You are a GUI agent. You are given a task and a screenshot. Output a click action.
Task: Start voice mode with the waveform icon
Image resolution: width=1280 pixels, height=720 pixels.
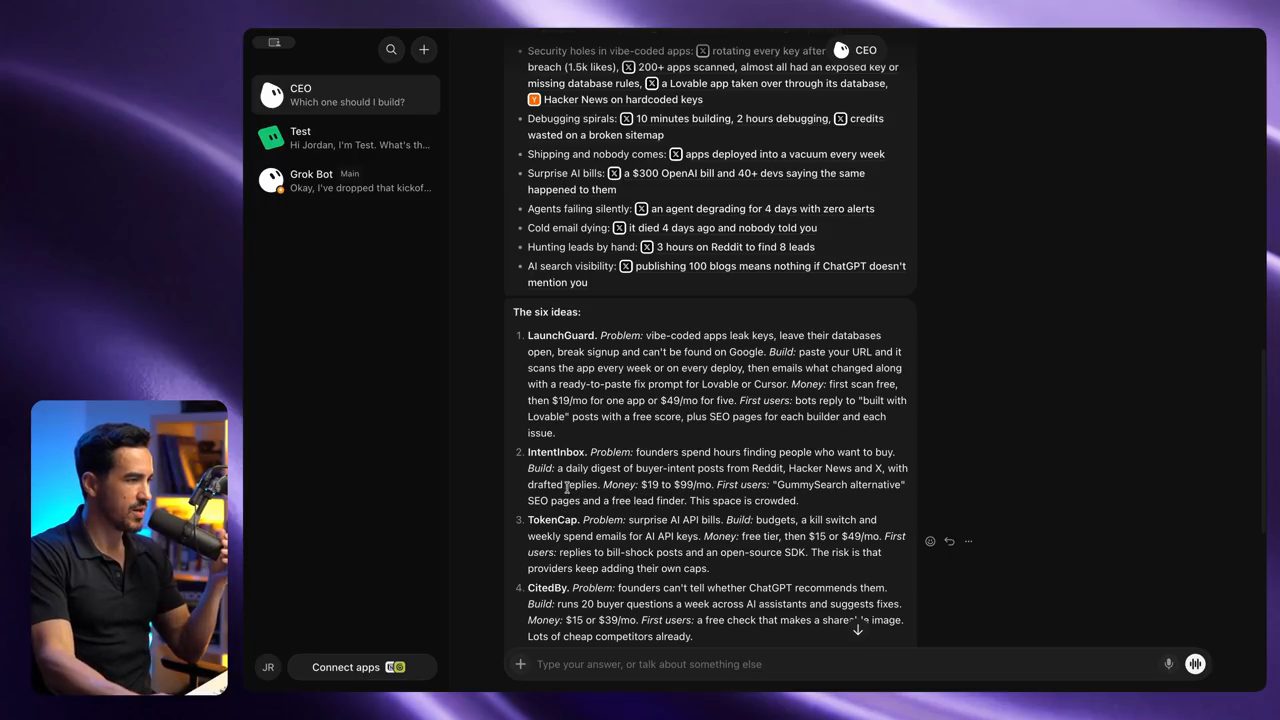[x=1195, y=664]
